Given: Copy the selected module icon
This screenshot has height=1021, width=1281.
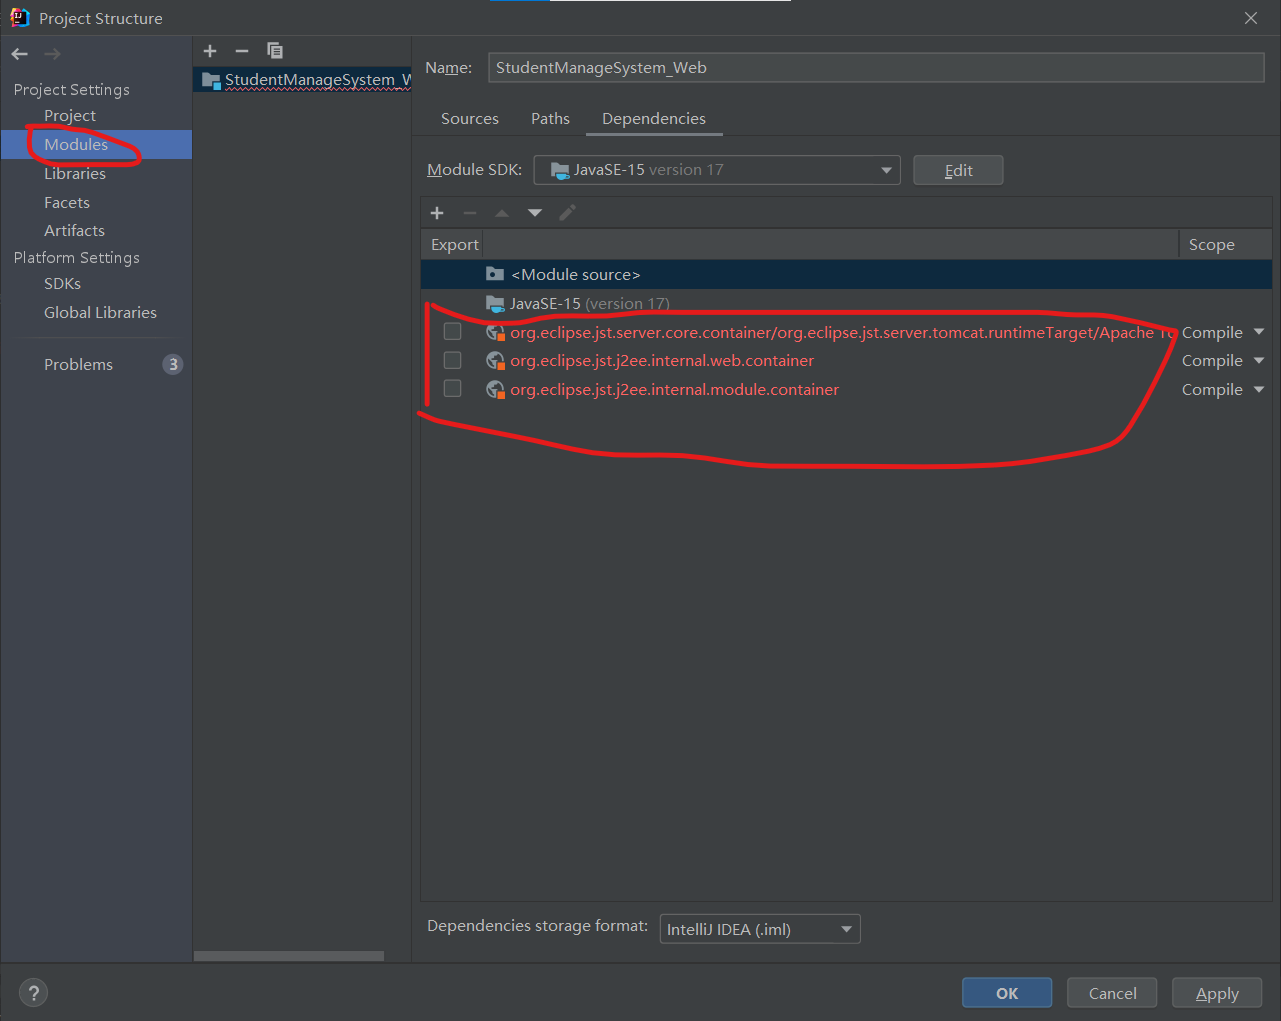Looking at the screenshot, I should click(x=275, y=51).
